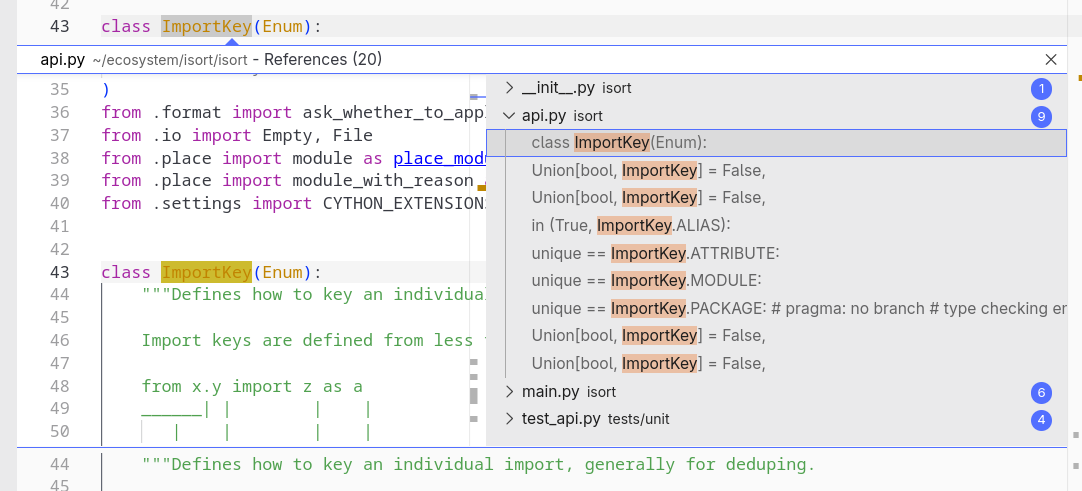Jump to the ImportKey.ATTRIBUTE reference
Screen dimensions: 1082x491
pos(655,253)
